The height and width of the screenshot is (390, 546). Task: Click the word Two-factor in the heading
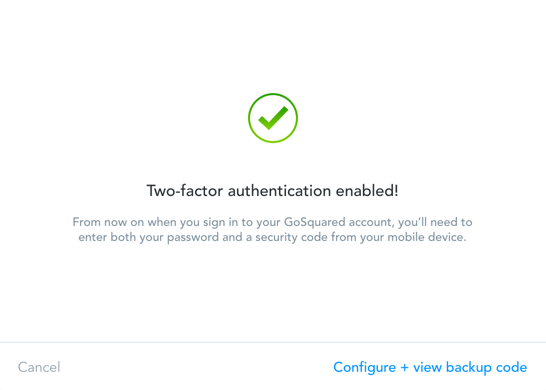click(185, 191)
